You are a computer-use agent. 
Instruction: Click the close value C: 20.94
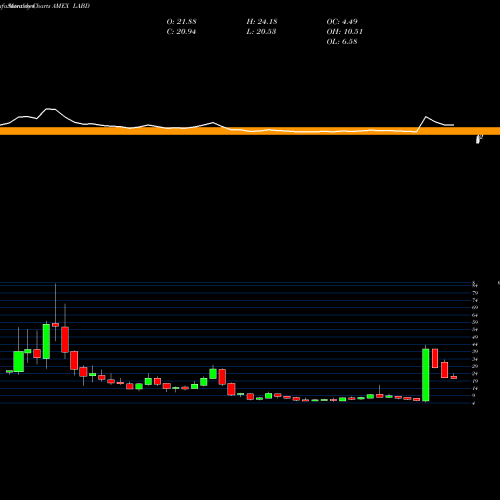pos(181,32)
